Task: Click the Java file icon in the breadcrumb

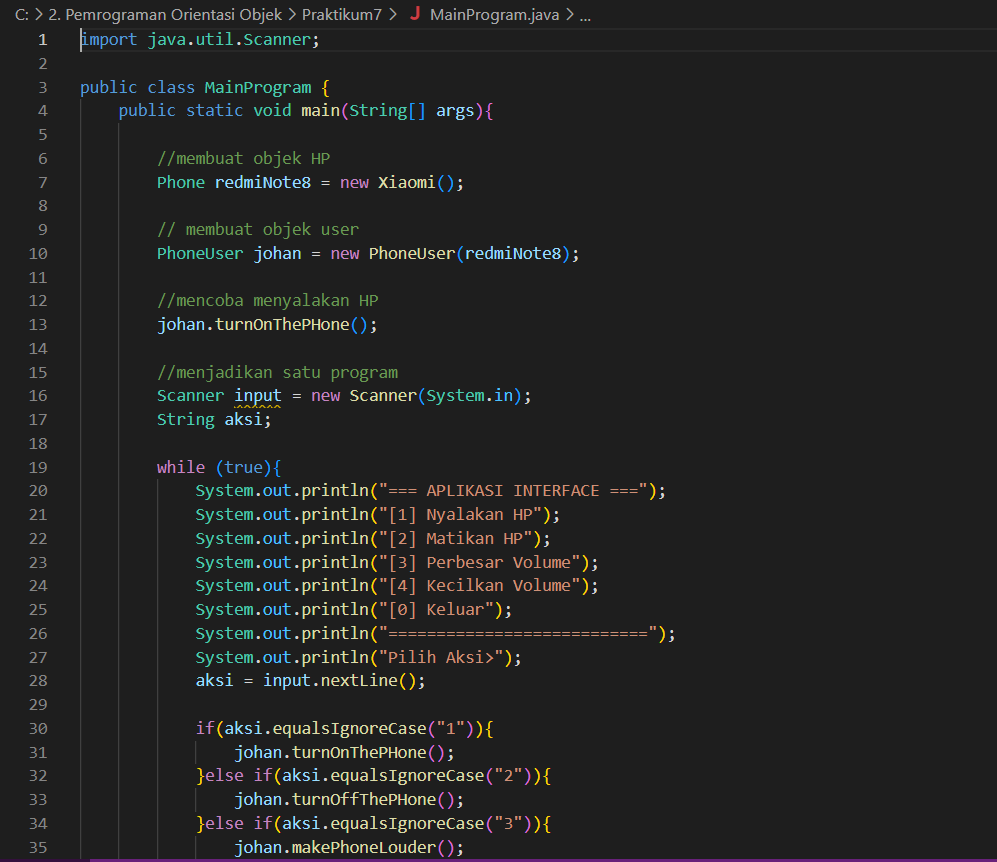Action: point(417,15)
